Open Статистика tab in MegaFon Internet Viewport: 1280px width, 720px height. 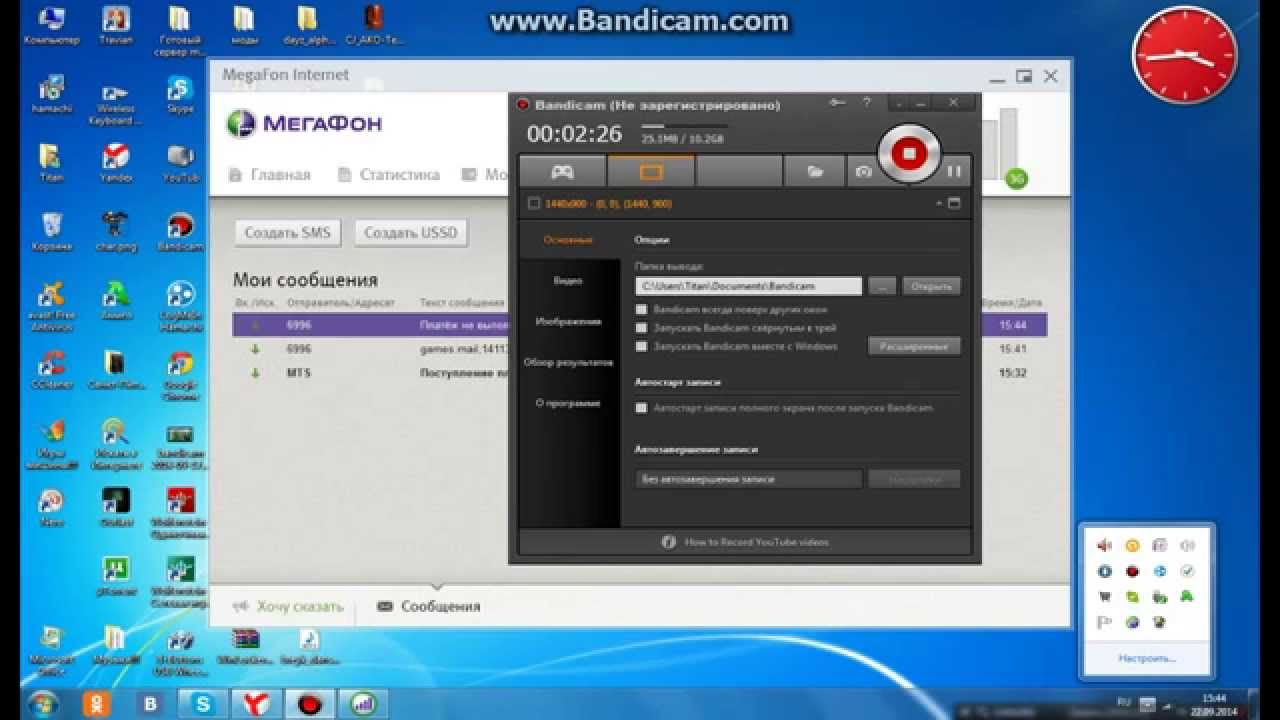(388, 175)
